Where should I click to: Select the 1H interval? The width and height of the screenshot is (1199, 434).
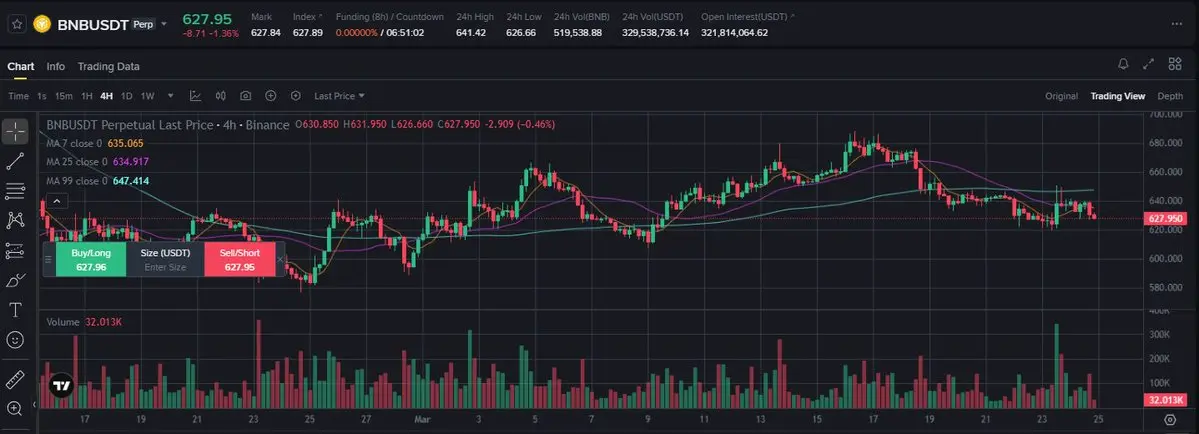coord(87,96)
